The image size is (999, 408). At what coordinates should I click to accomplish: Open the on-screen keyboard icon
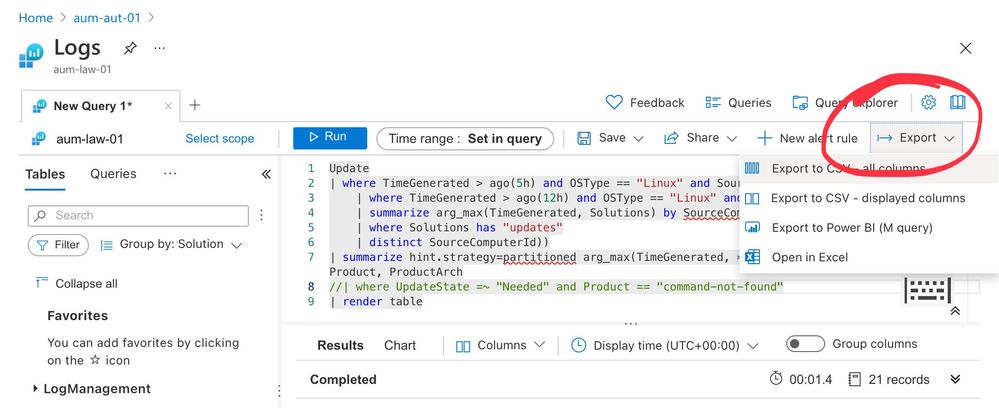pyautogui.click(x=928, y=291)
